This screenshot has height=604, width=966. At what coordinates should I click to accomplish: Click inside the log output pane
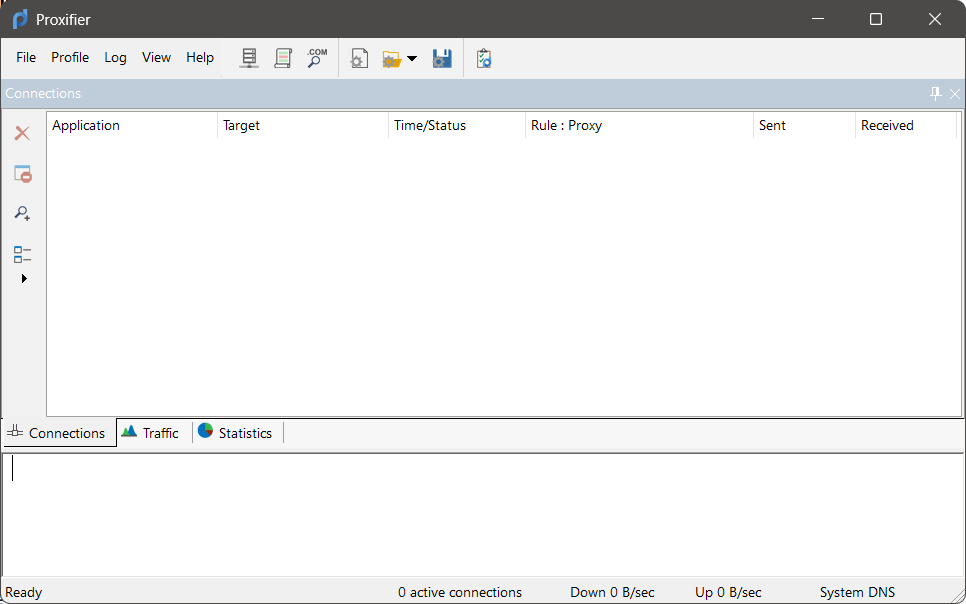[x=482, y=515]
